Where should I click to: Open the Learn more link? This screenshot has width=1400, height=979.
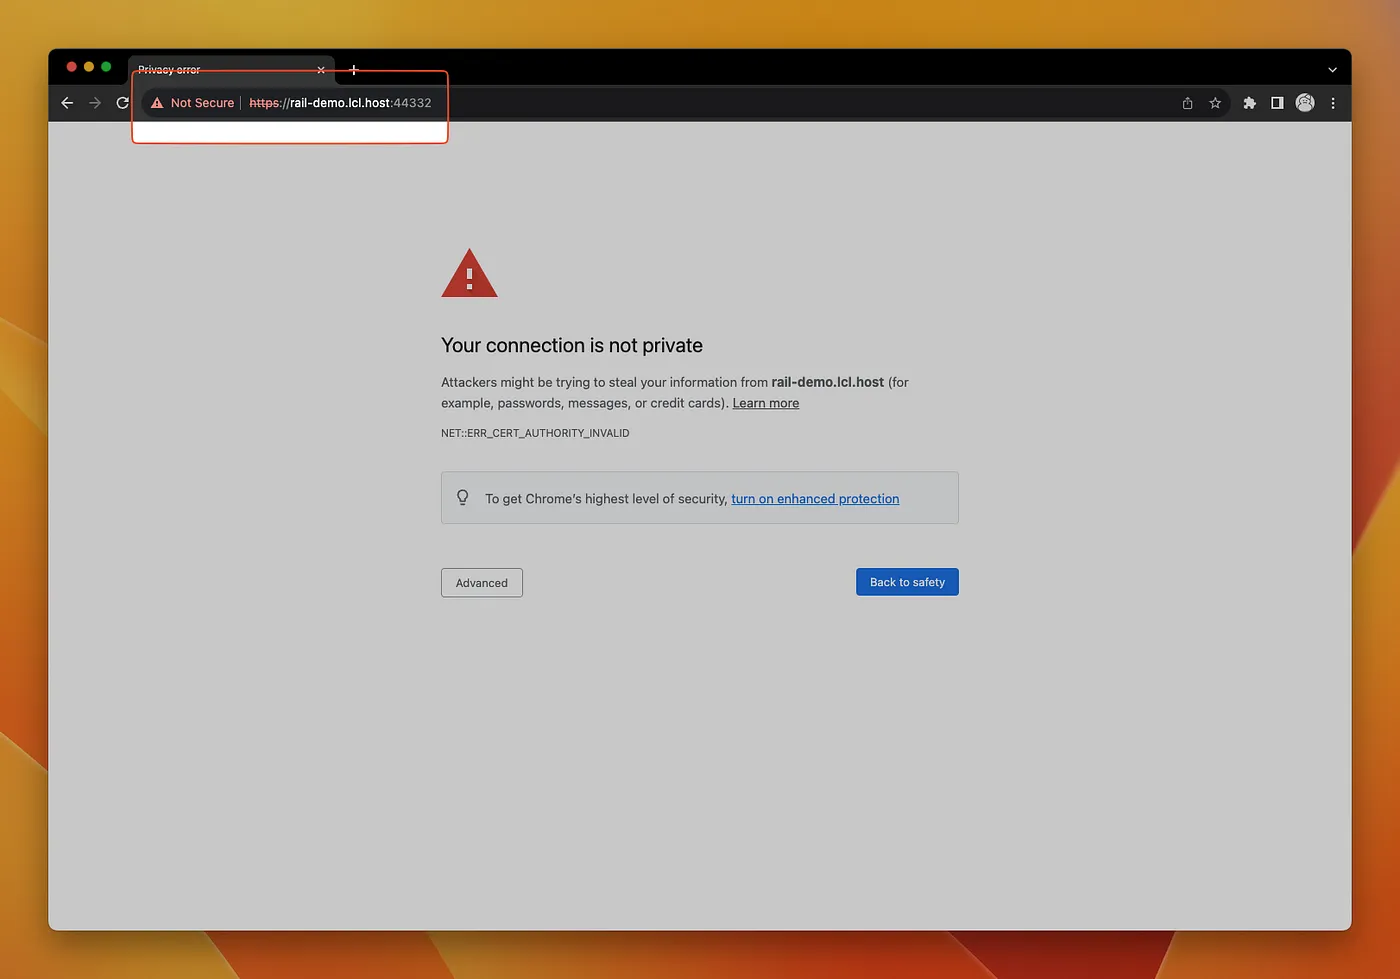(x=765, y=402)
